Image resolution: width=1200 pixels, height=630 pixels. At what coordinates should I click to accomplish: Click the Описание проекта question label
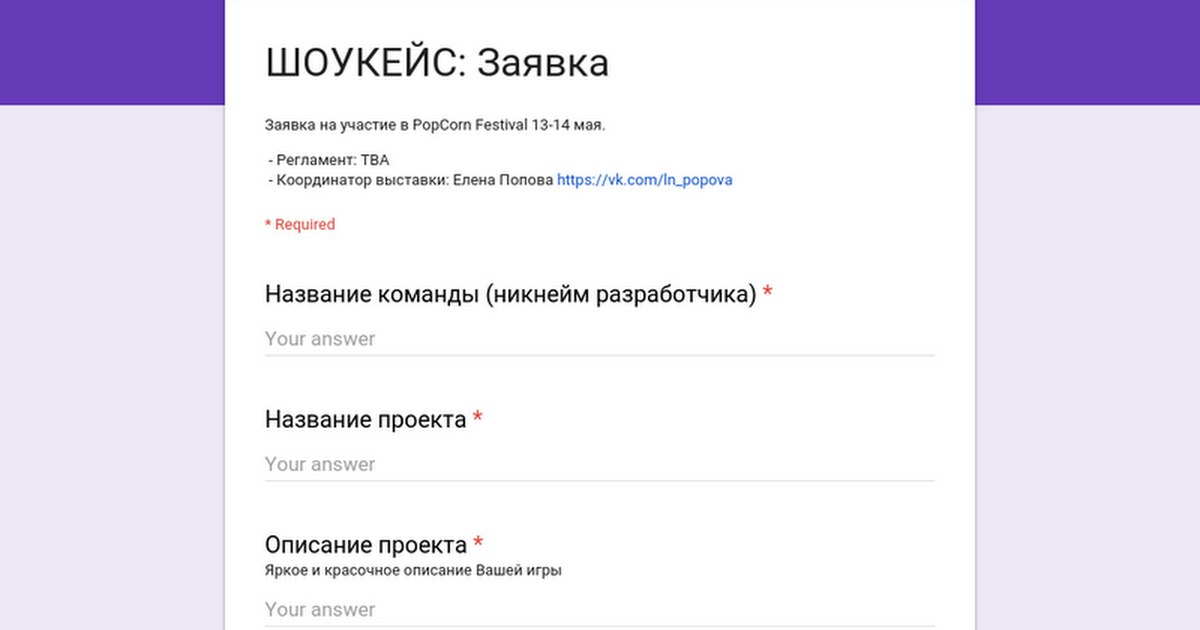(x=365, y=545)
